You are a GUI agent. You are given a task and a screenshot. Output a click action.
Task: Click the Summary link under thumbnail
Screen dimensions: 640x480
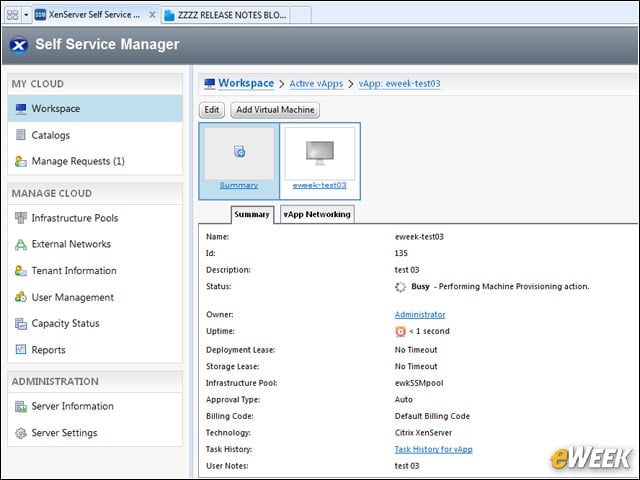pos(239,185)
